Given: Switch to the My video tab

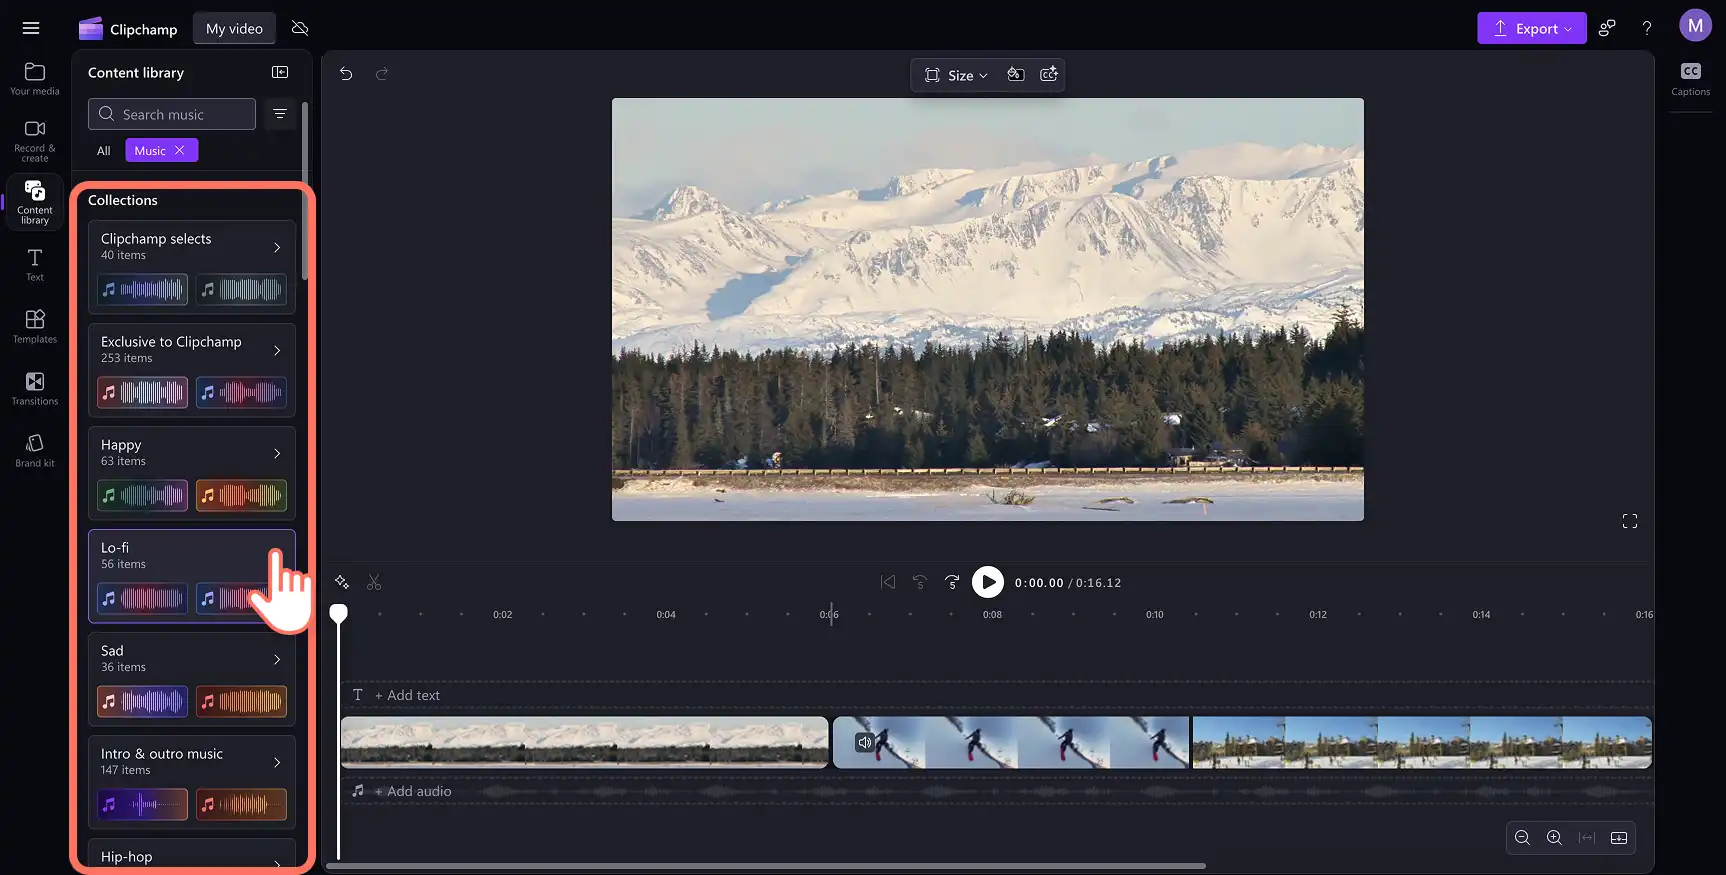Looking at the screenshot, I should (x=234, y=29).
